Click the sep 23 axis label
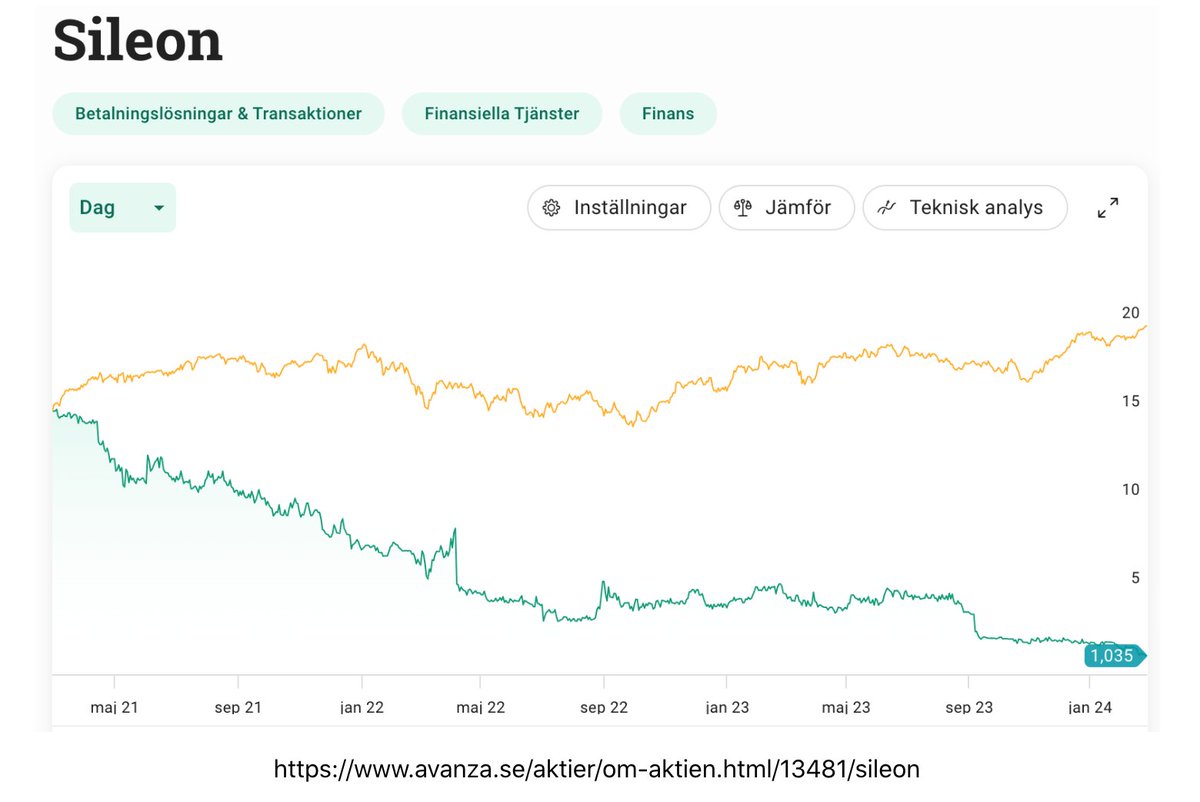This screenshot has width=1200, height=802. tap(969, 707)
